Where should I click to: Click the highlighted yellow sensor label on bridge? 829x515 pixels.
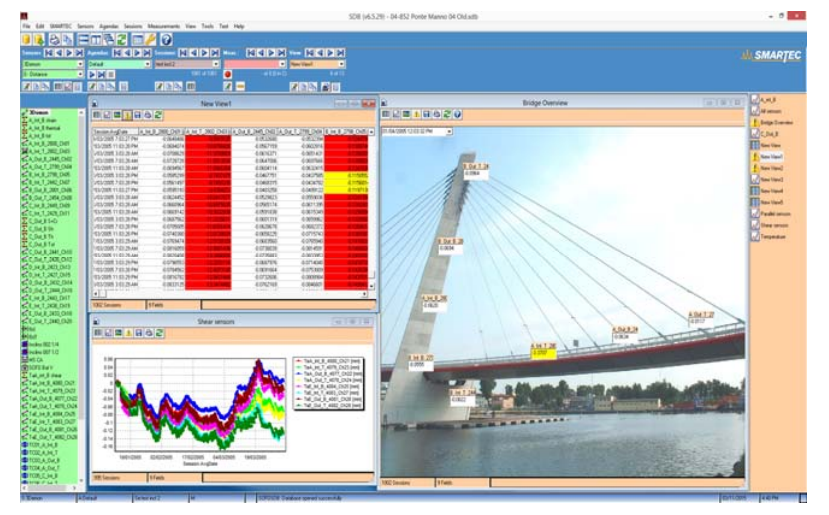tap(542, 351)
